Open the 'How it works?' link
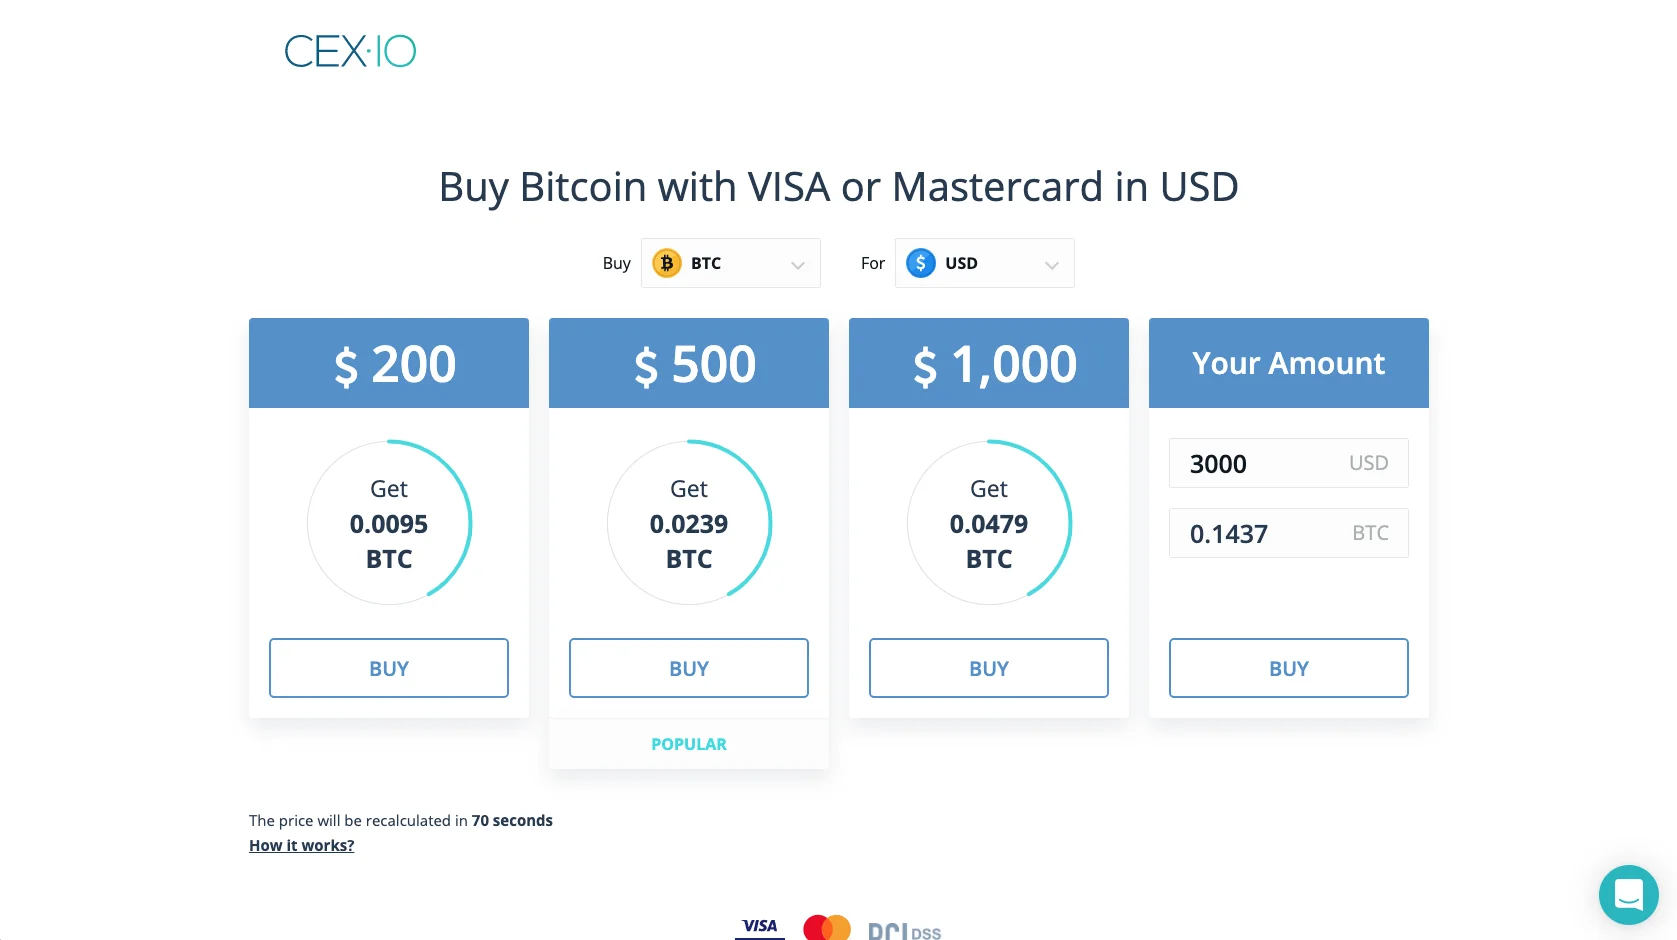 [x=302, y=846]
